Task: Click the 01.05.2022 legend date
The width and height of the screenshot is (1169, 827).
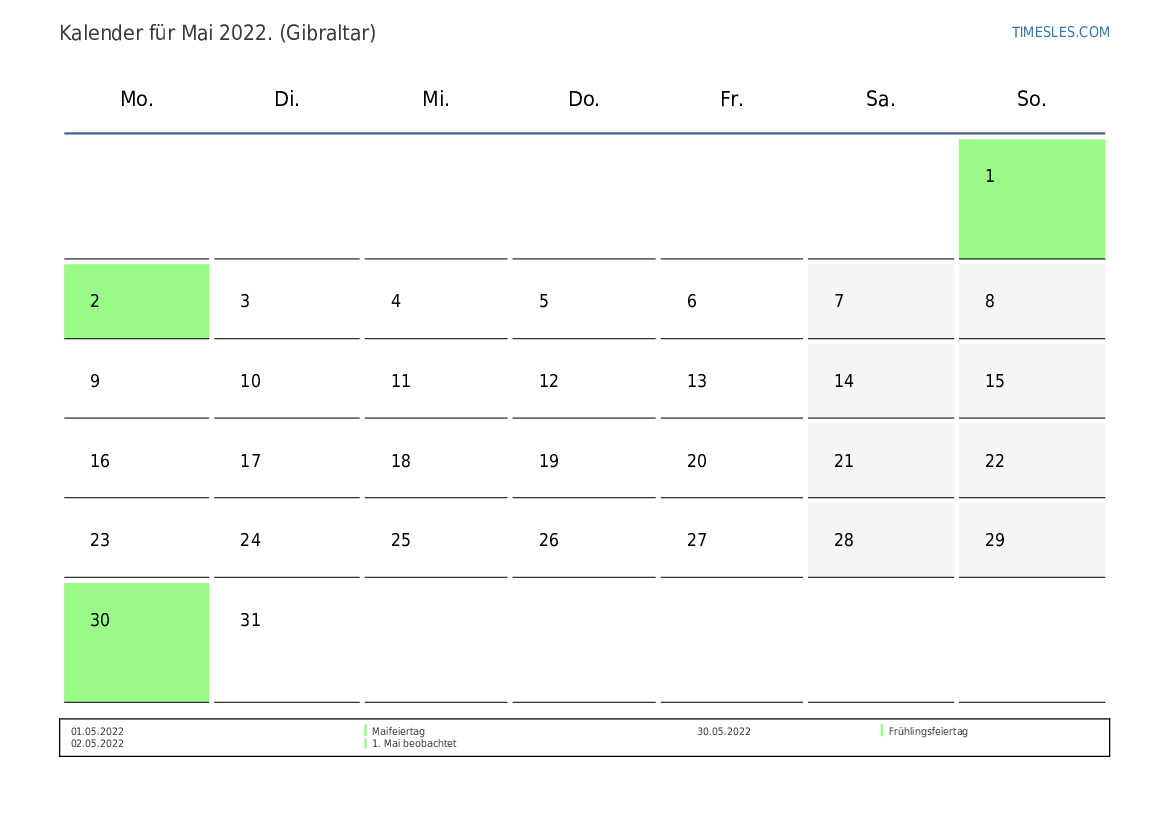Action: pos(97,732)
